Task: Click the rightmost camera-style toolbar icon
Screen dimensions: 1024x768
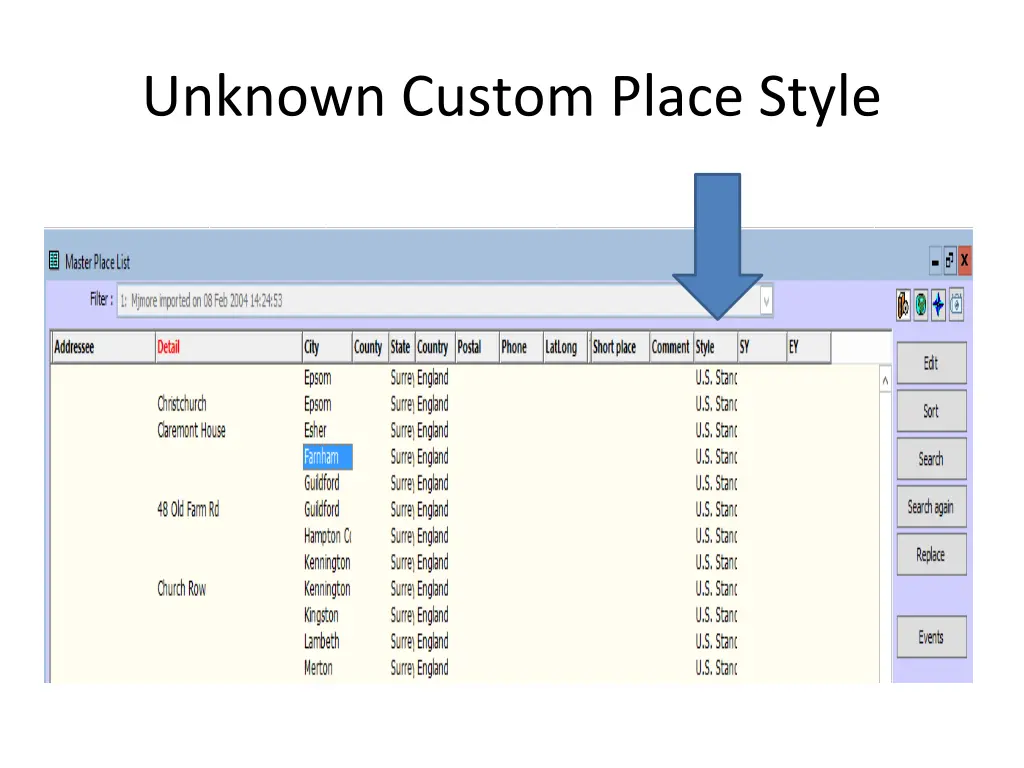Action: [956, 304]
